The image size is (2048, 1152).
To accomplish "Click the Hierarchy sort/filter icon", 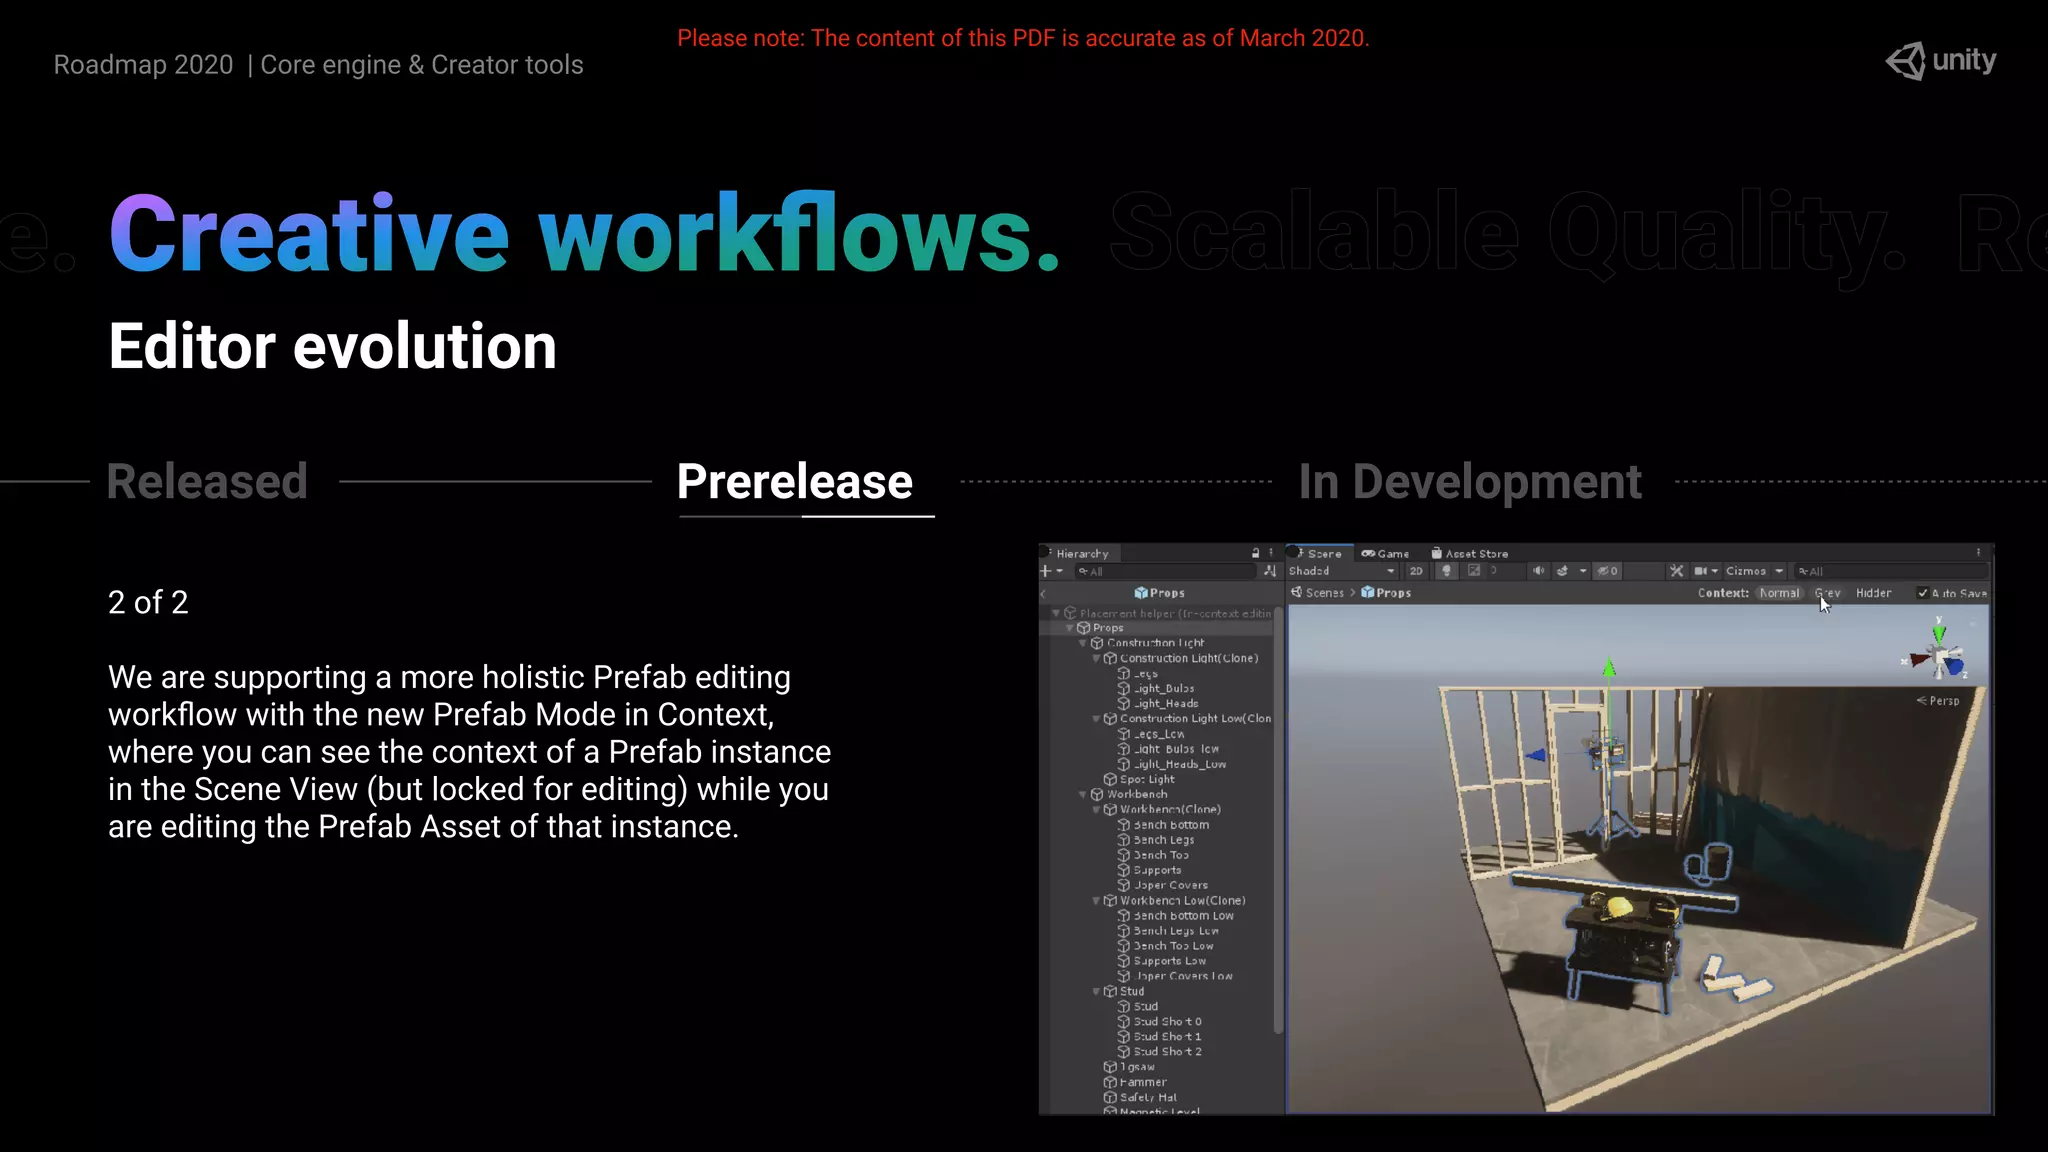I will pyautogui.click(x=1270, y=571).
